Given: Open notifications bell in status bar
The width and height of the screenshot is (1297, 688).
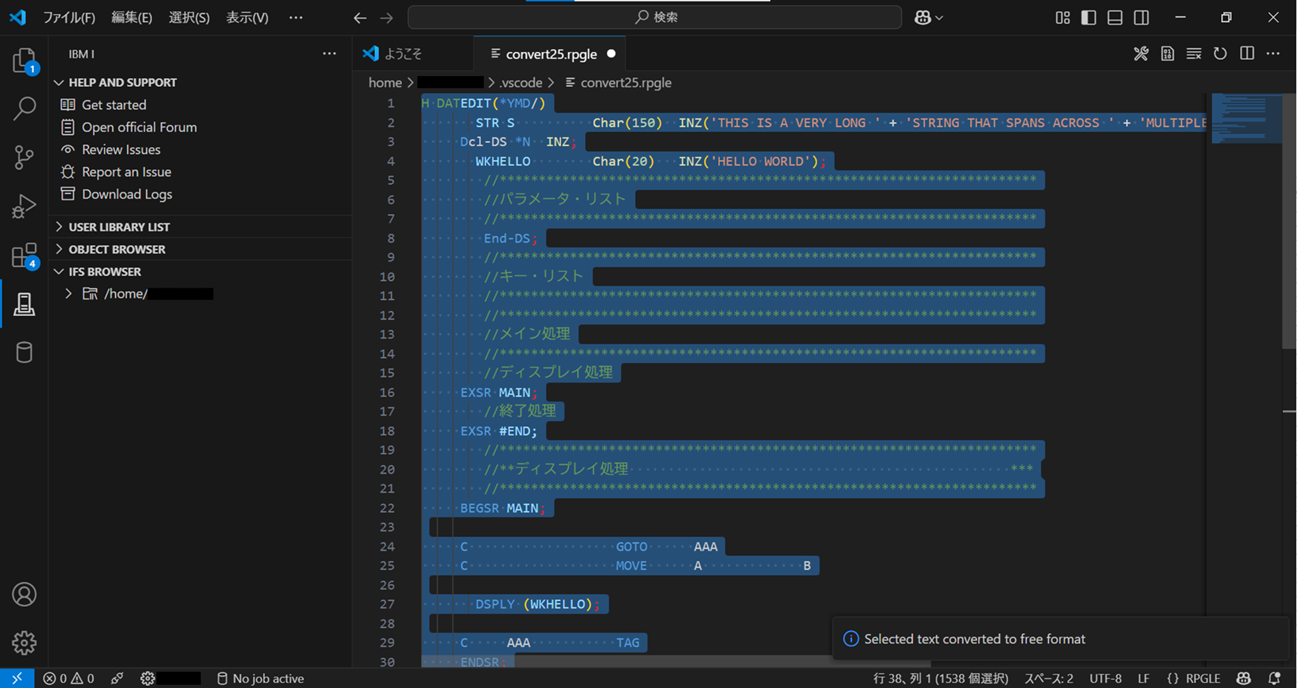Looking at the screenshot, I should (1274, 678).
